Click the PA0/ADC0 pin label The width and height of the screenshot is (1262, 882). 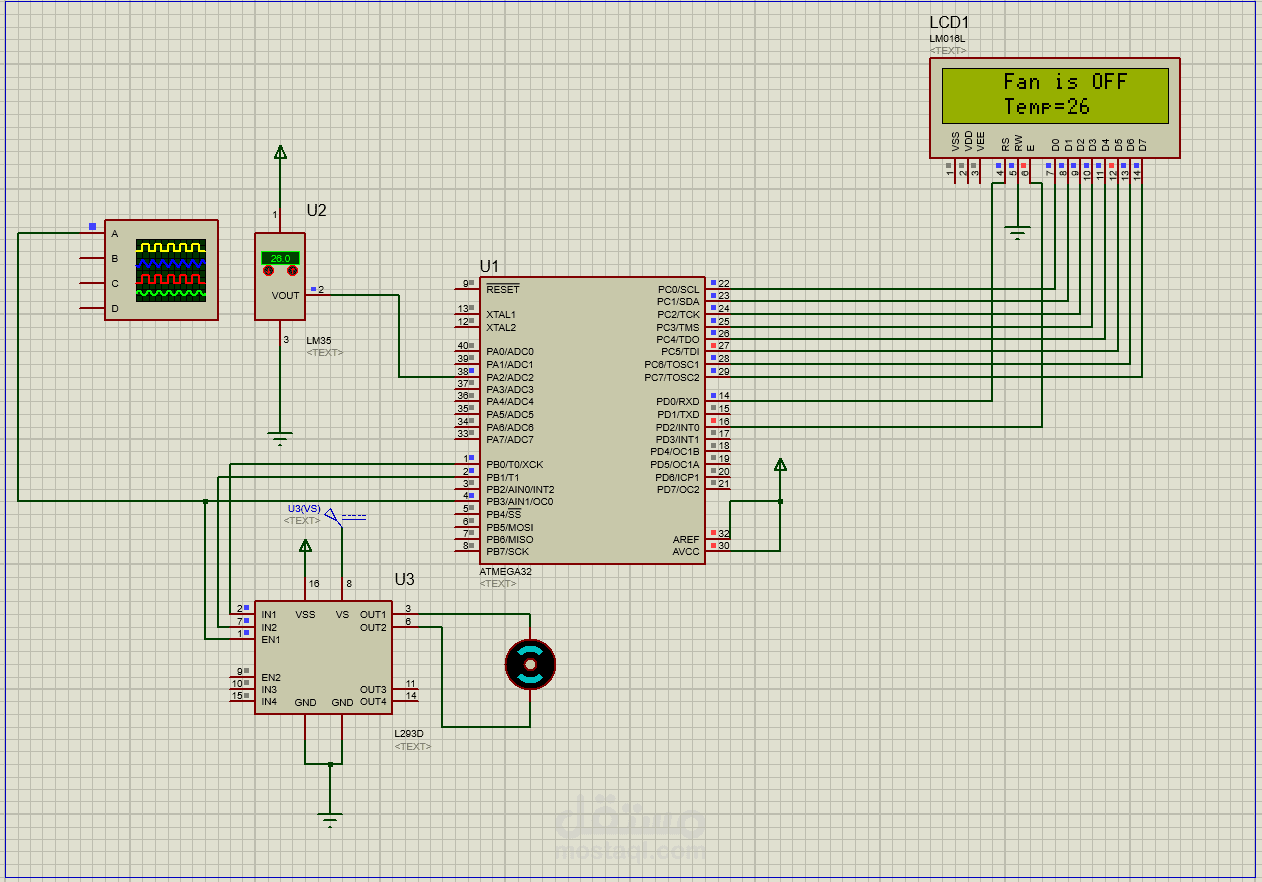pyautogui.click(x=510, y=352)
